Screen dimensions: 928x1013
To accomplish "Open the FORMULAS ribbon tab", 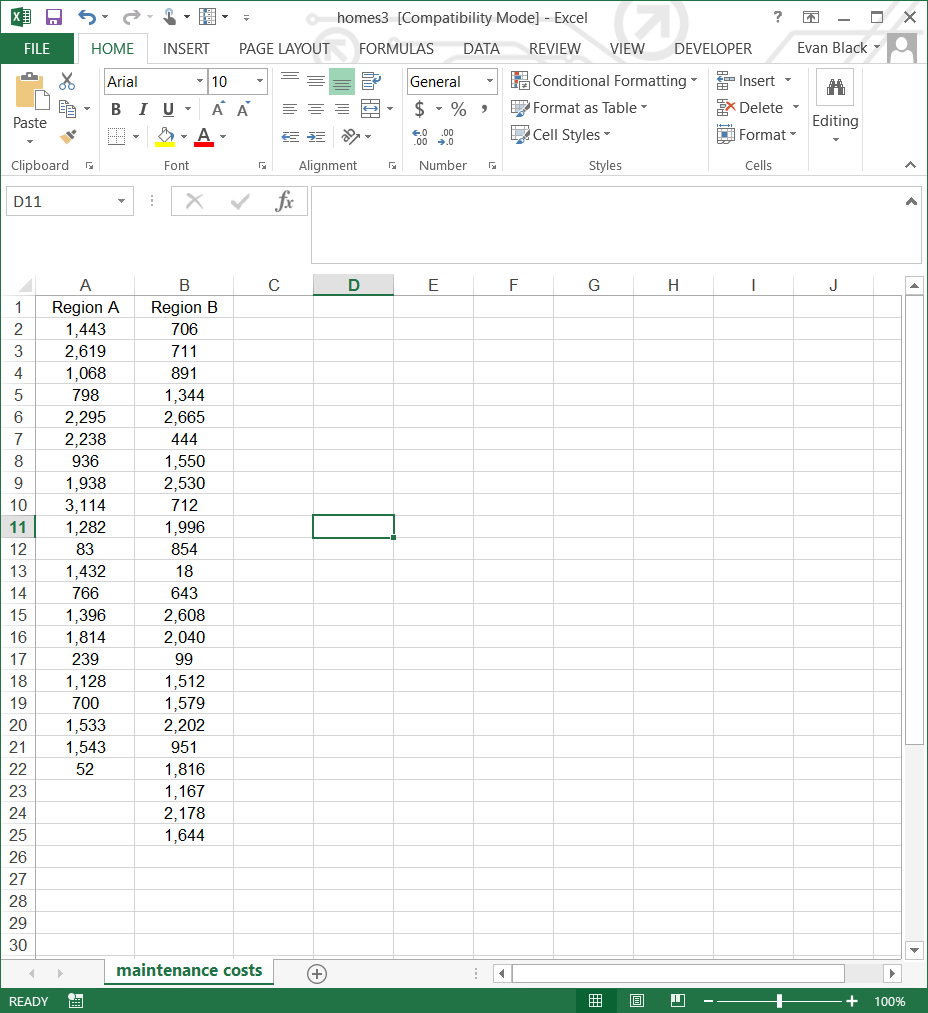I will 396,48.
